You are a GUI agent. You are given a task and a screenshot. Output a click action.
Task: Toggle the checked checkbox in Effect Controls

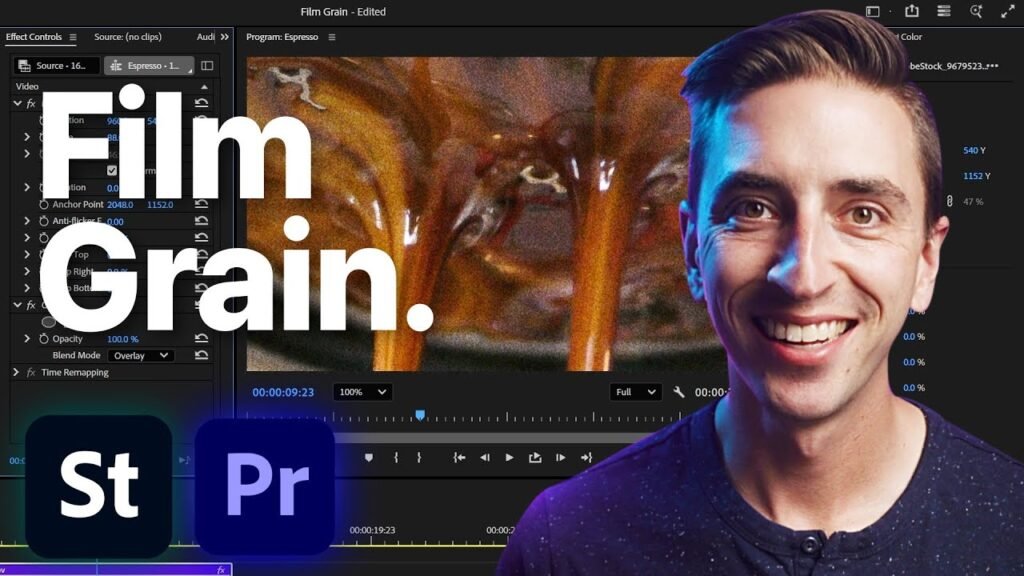pos(112,170)
